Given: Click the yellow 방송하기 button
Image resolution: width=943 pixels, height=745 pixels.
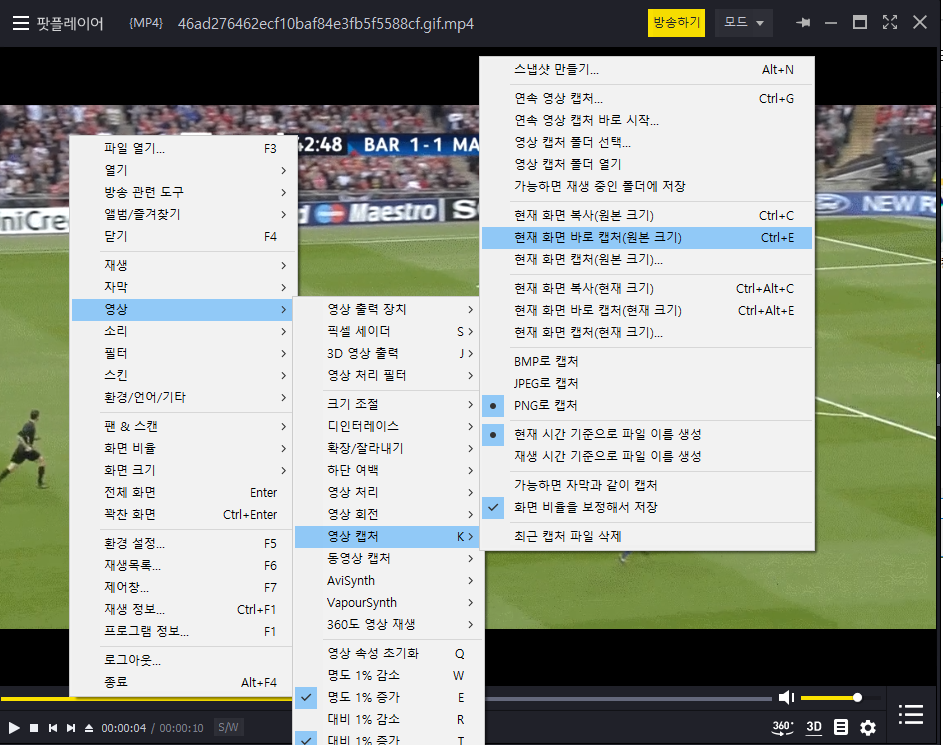Looking at the screenshot, I should pos(677,23).
